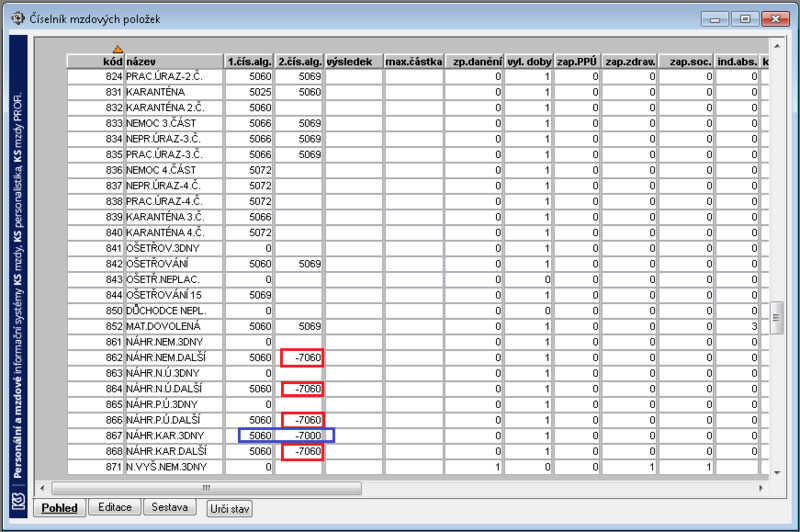Select the KARANTÉNA name in row 831
This screenshot has width=800, height=532.
point(174,92)
